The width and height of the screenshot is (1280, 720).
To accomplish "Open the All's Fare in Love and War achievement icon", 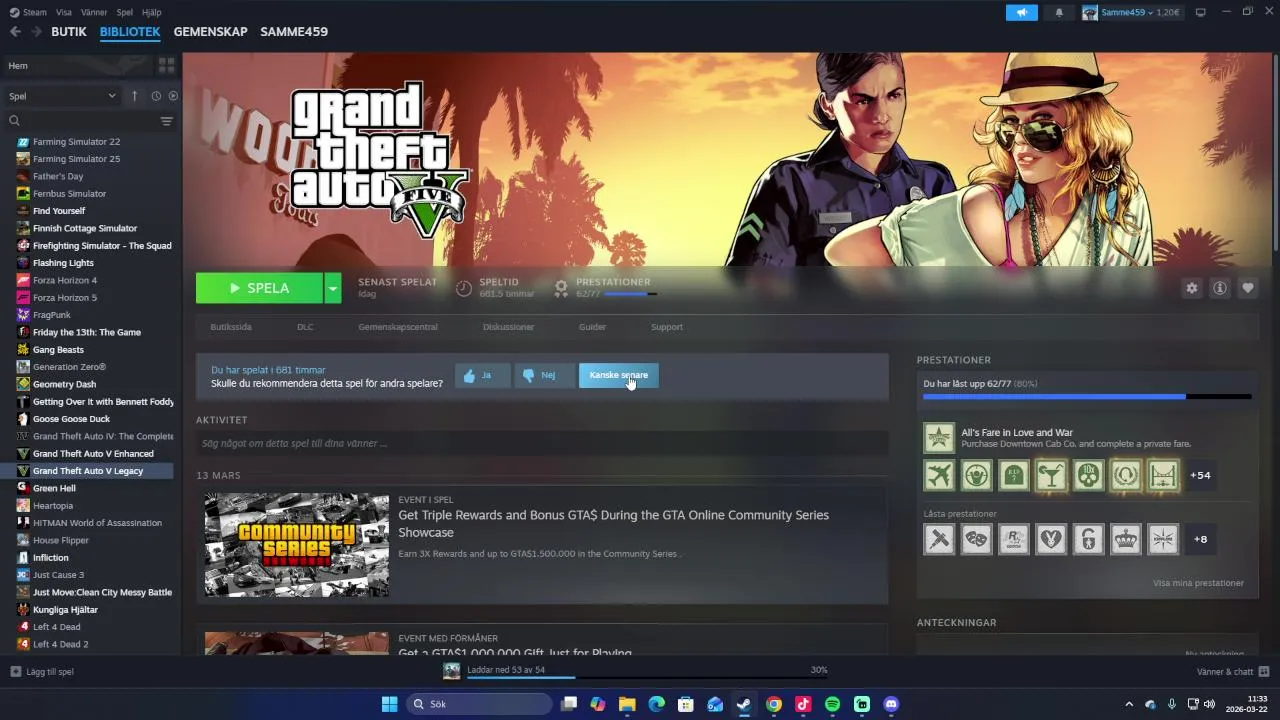I will coord(939,438).
